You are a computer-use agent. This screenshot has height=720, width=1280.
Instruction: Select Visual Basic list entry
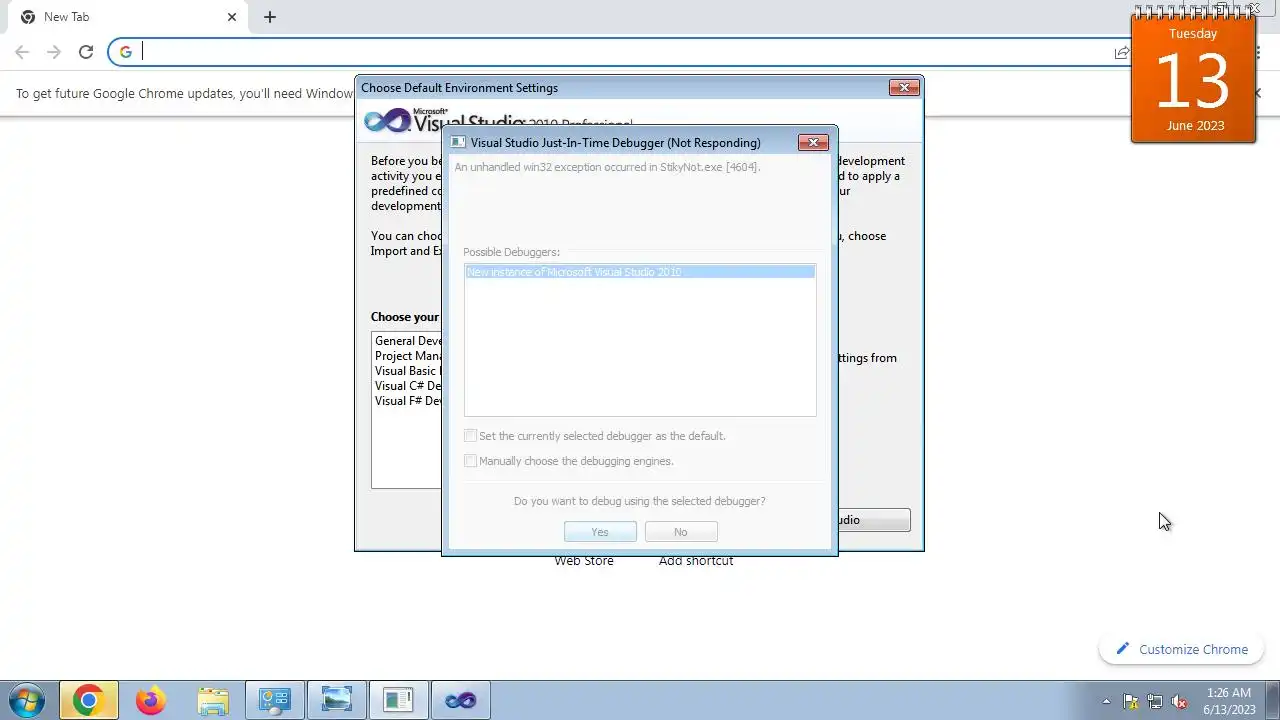pos(408,371)
